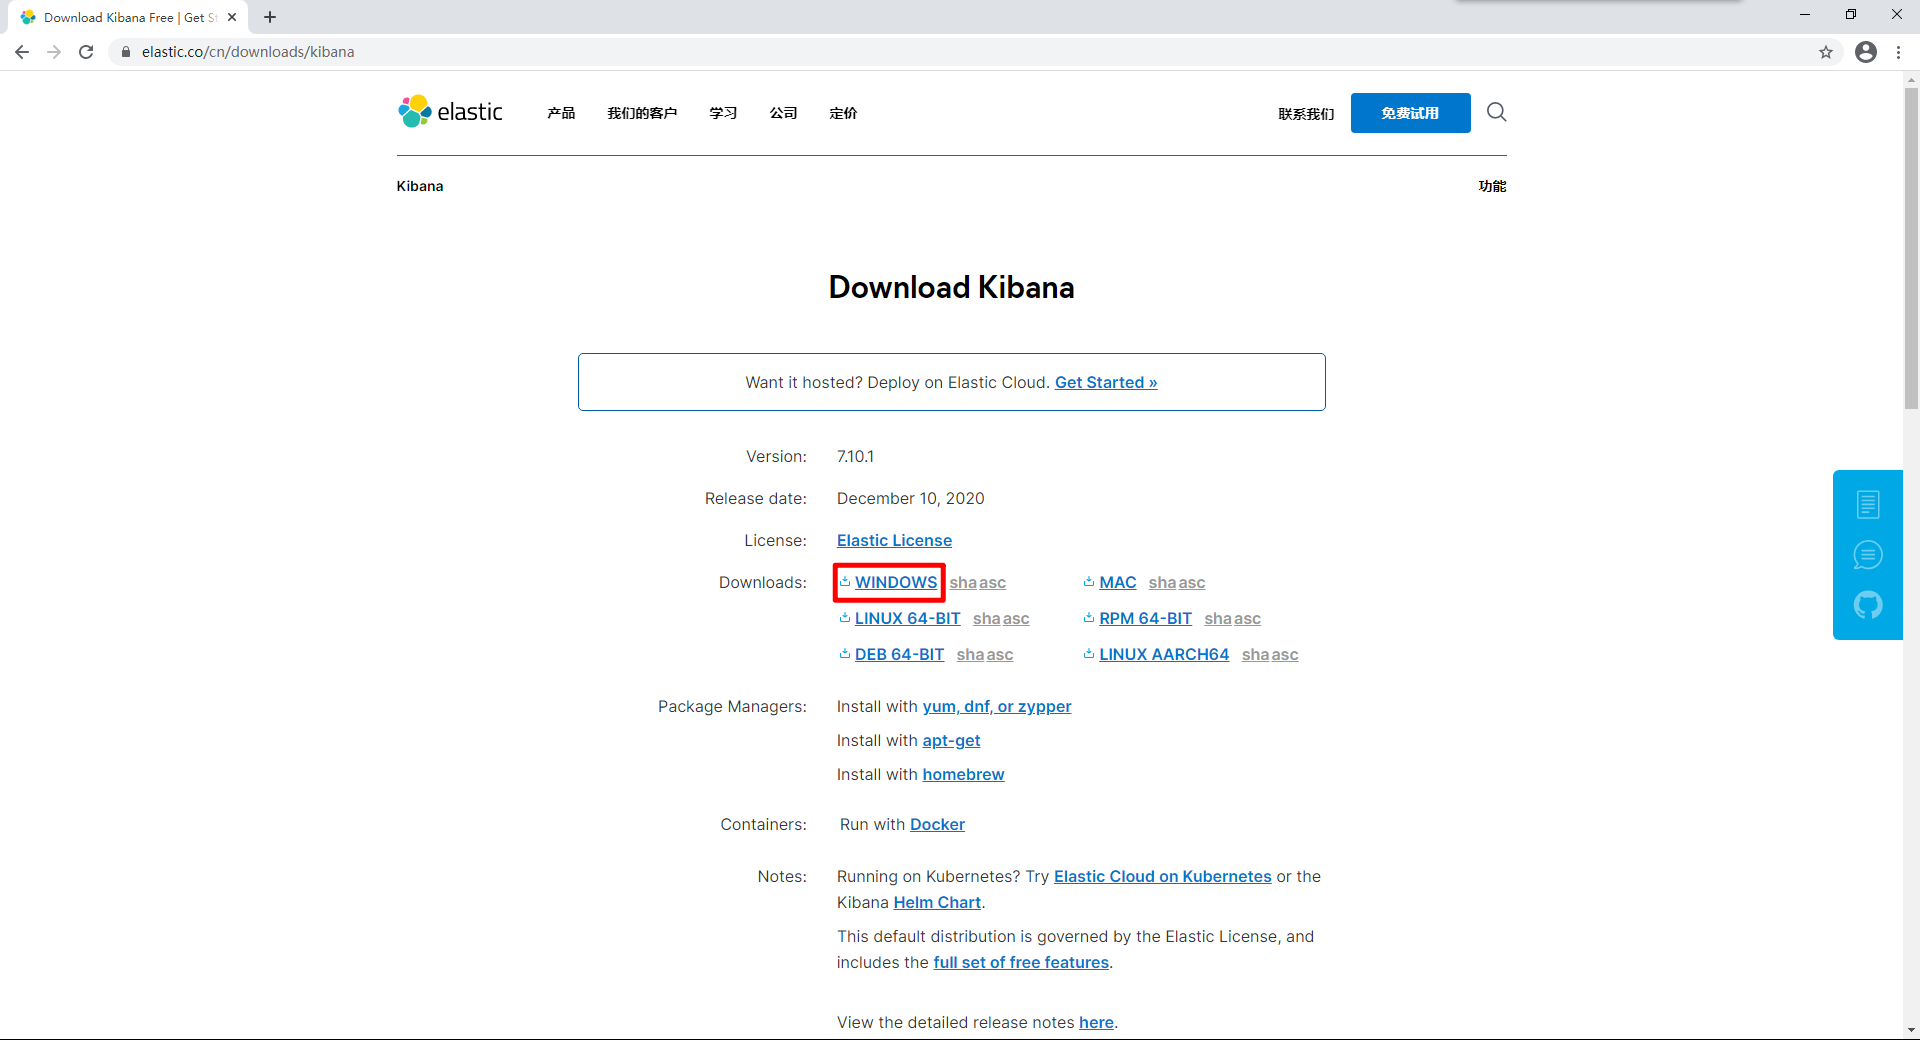The height and width of the screenshot is (1040, 1920).
Task: Open the Chrome three-dot menu
Action: (1898, 52)
